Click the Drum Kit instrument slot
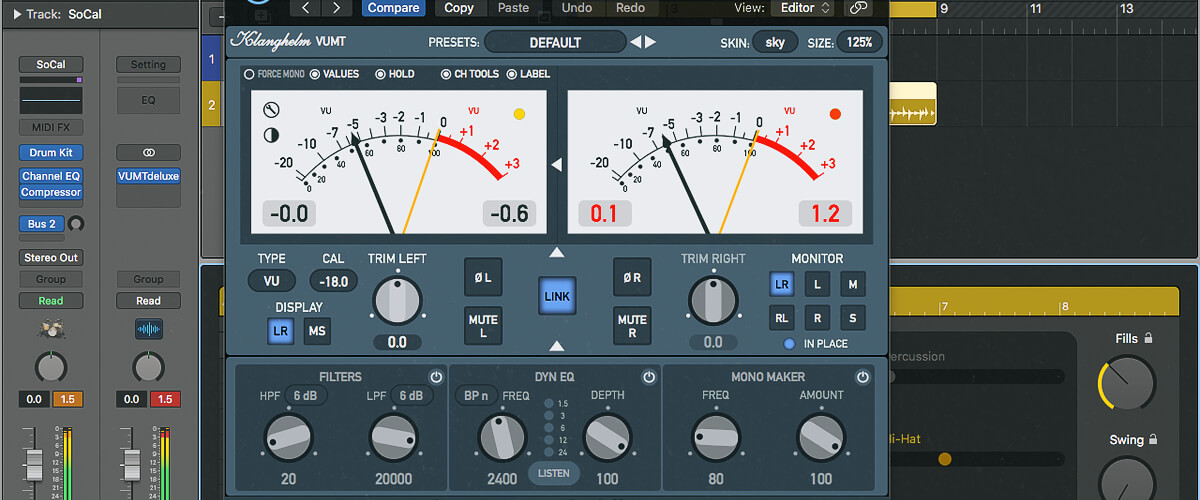This screenshot has height=500, width=1200. click(50, 153)
